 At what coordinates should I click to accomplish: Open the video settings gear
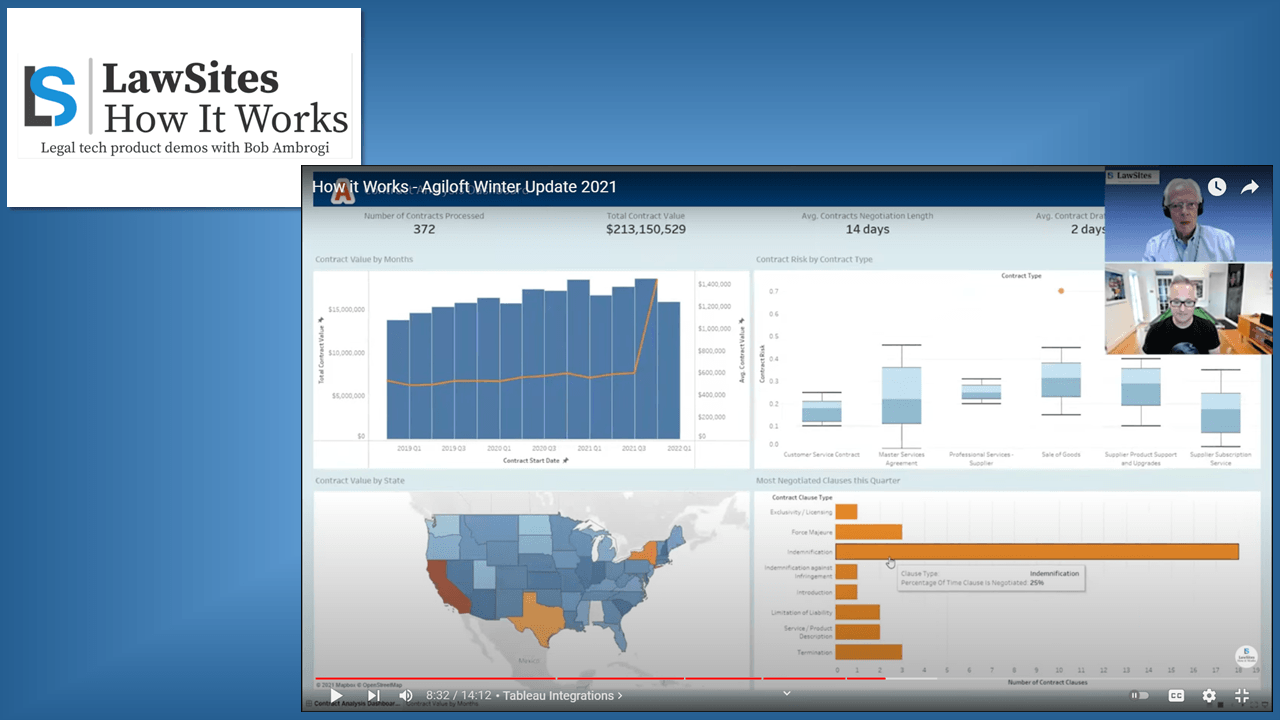click(x=1209, y=695)
